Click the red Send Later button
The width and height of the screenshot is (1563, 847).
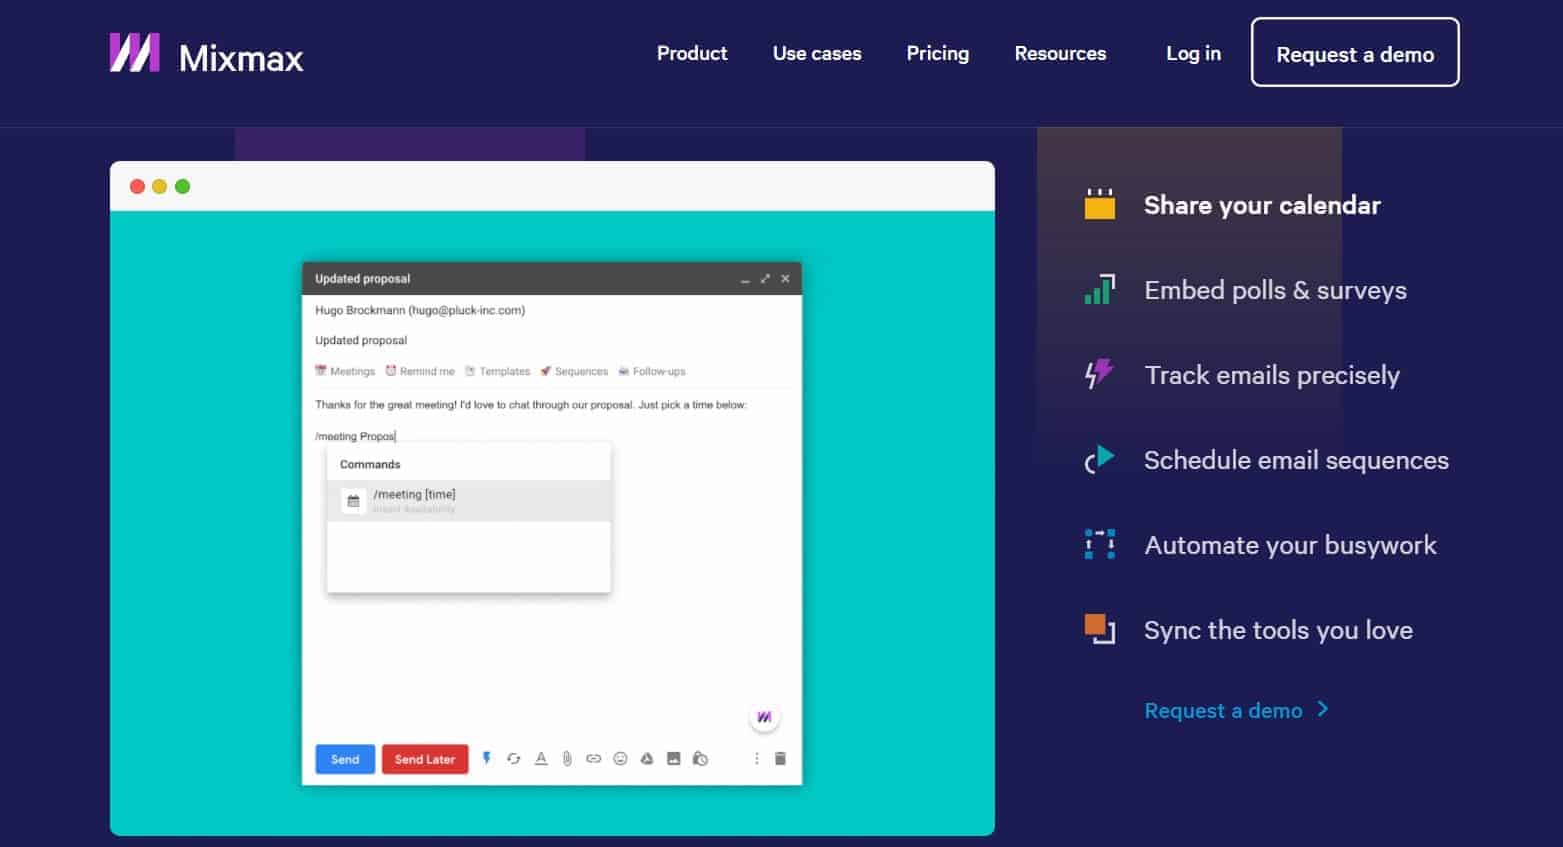[x=424, y=759]
